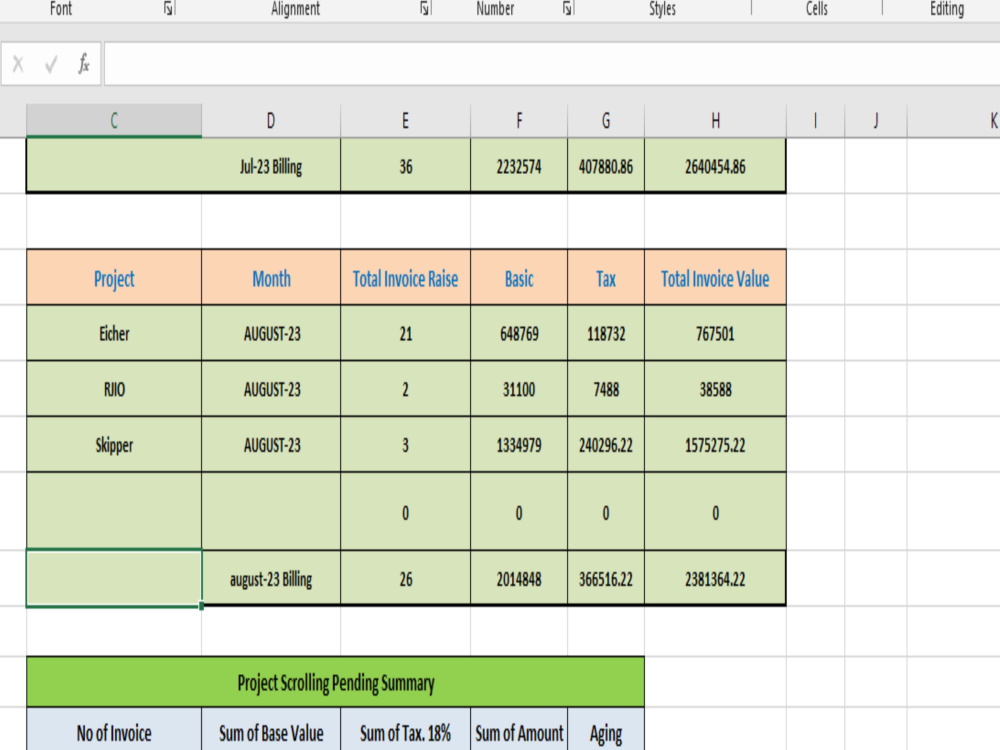Open the Font dialog launcher
The width and height of the screenshot is (1000, 750).
[169, 8]
